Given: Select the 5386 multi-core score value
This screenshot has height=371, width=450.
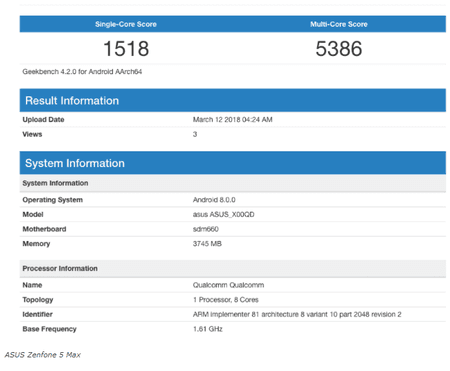Looking at the screenshot, I should 339,49.
